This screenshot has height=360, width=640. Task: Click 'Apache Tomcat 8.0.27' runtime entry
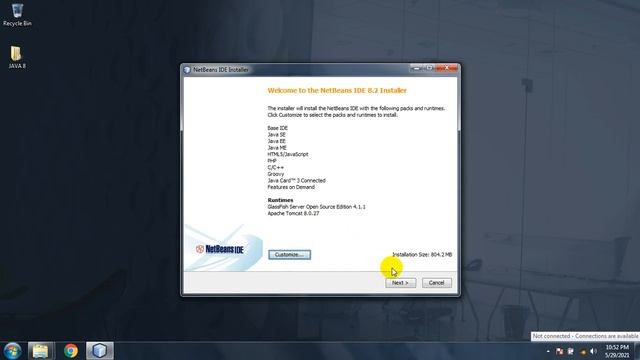coord(293,213)
